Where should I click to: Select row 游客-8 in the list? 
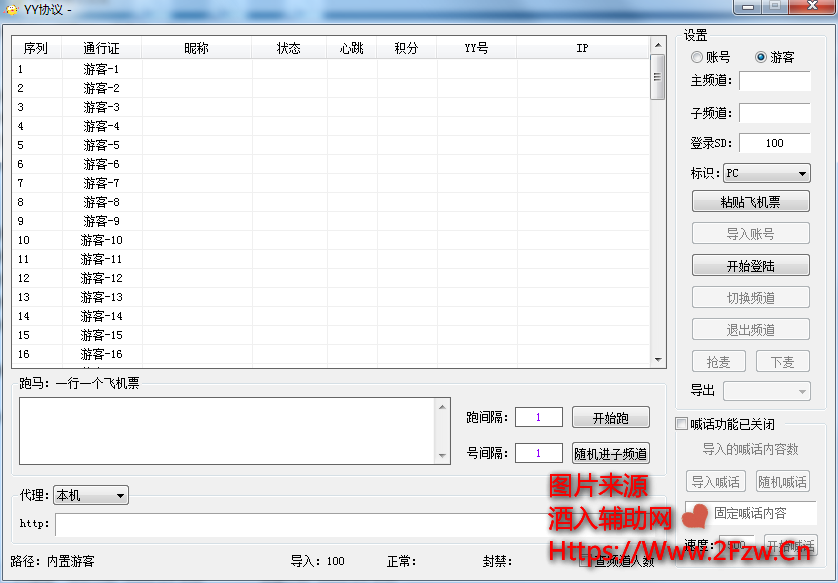[x=331, y=202]
